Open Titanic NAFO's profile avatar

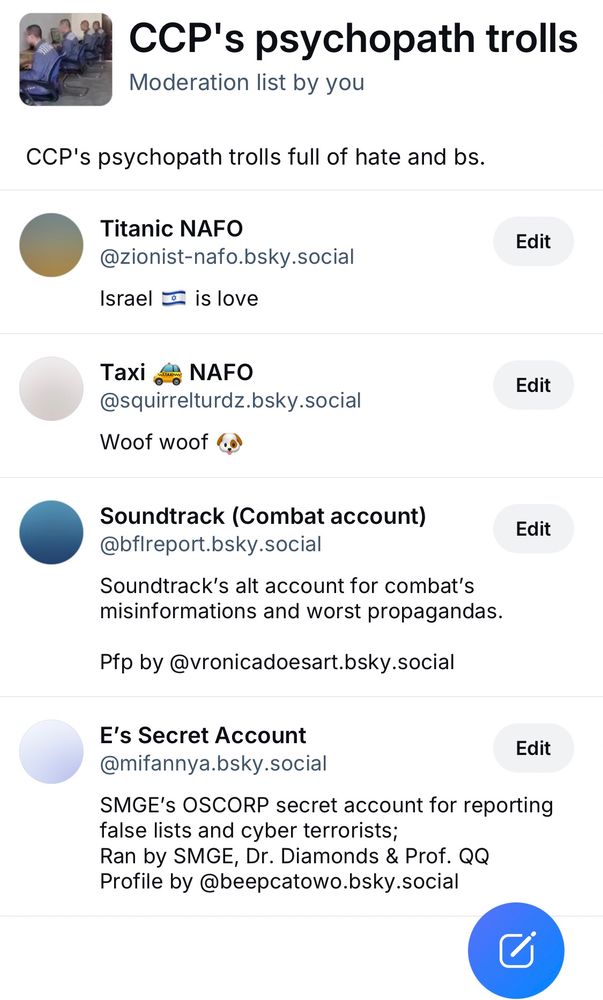[x=51, y=244]
